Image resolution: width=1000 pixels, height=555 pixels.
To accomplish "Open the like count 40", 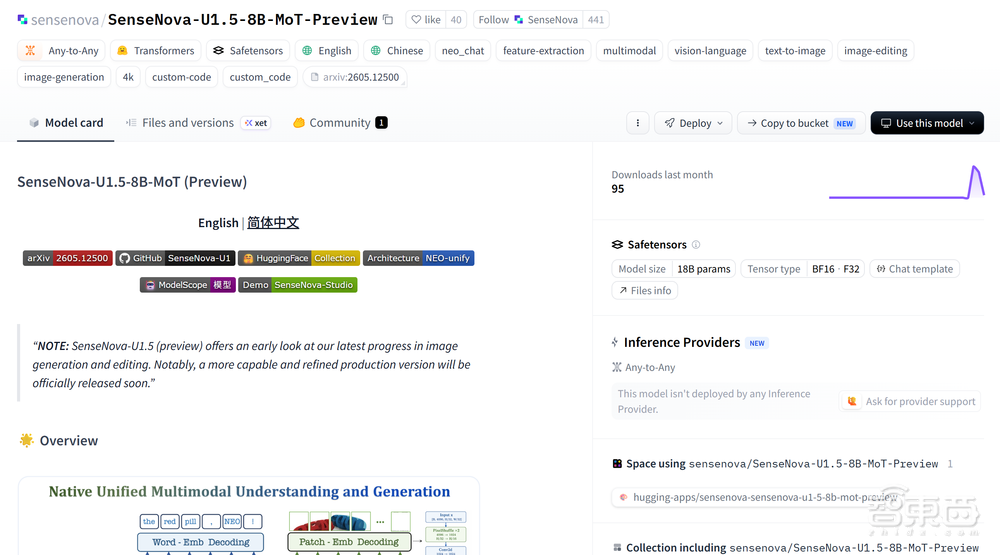I will (x=456, y=20).
